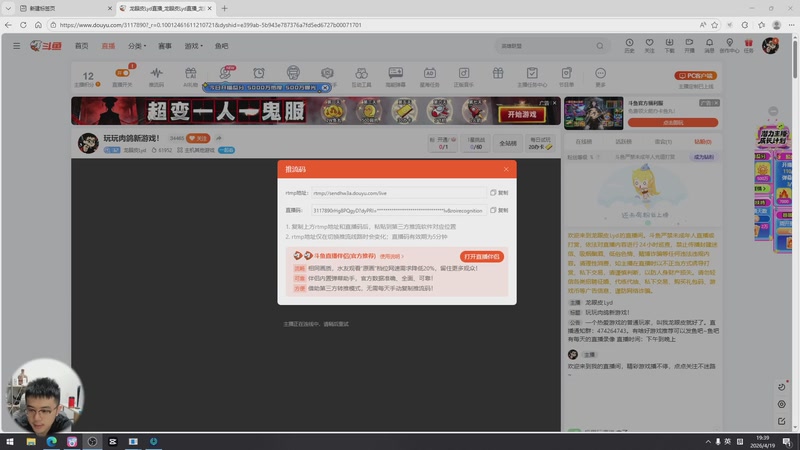Click 开始游戏 on the banner ad
Viewport: 800px width, 450px height.
click(522, 114)
